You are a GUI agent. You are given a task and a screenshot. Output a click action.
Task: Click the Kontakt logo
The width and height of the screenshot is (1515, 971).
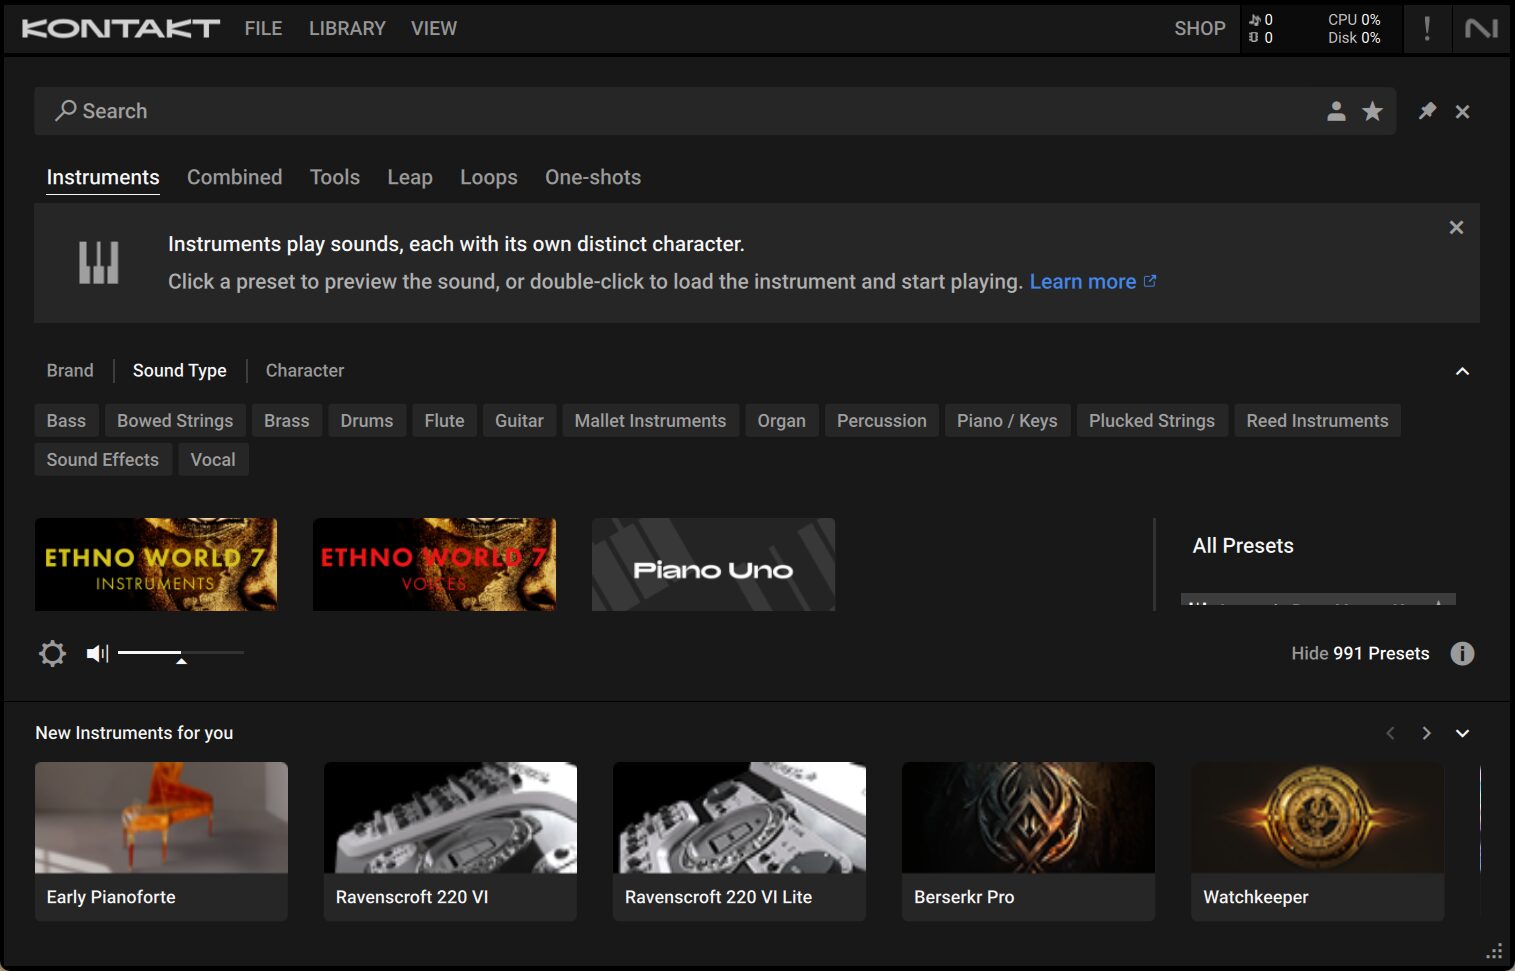tap(120, 28)
